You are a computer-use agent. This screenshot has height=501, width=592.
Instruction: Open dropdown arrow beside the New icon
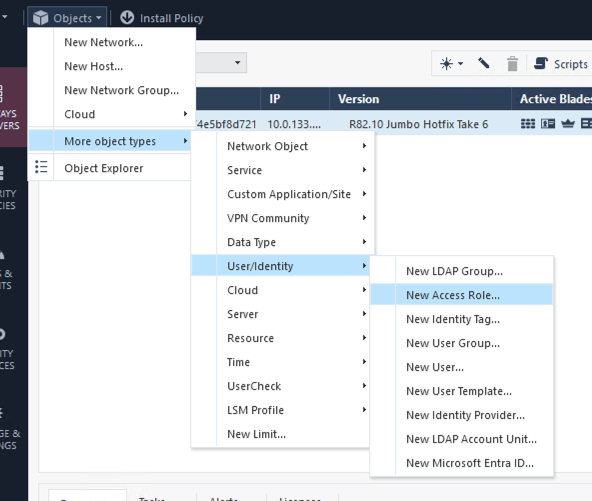tap(461, 63)
